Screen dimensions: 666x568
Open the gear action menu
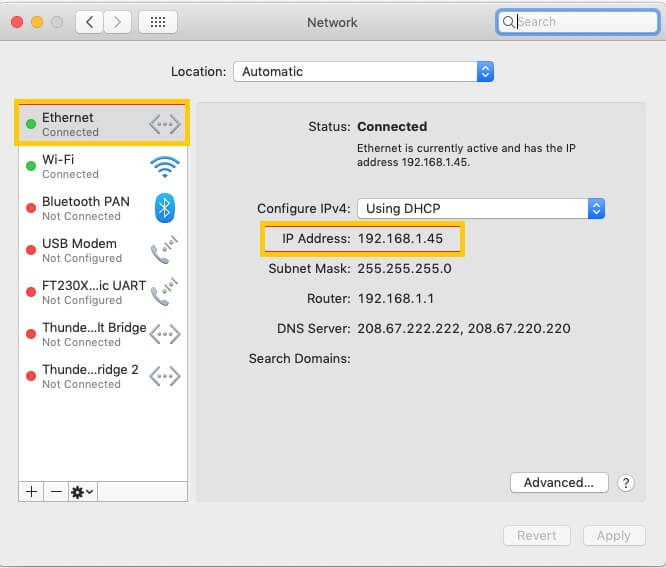[x=82, y=492]
